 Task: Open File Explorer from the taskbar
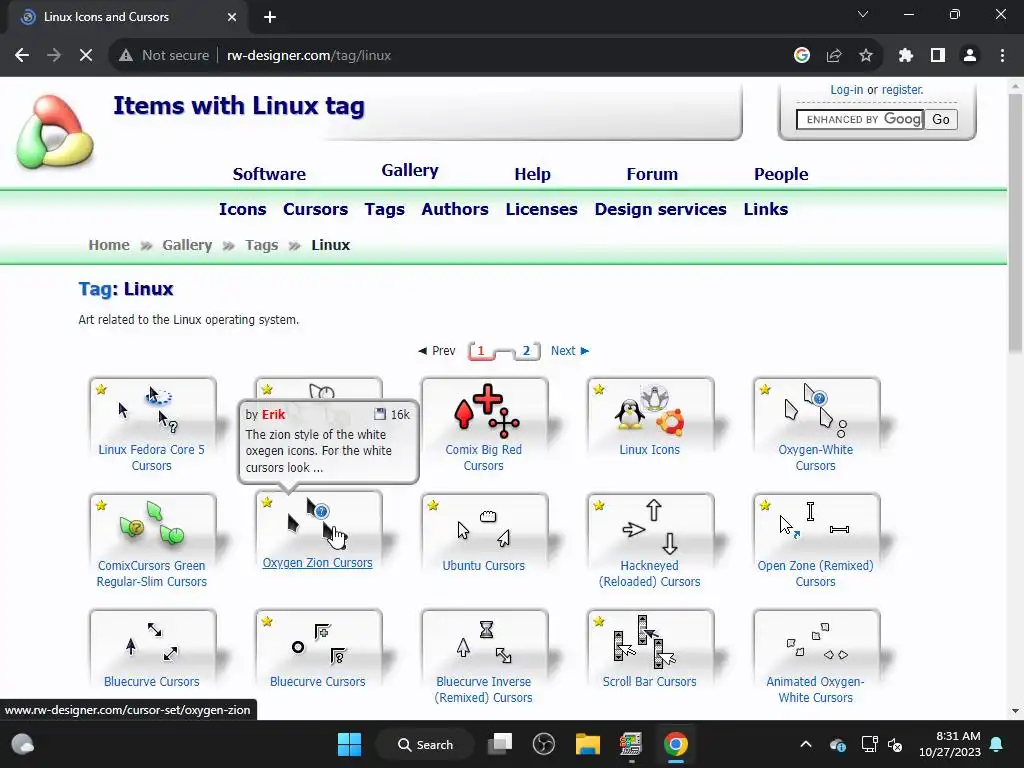coord(587,744)
